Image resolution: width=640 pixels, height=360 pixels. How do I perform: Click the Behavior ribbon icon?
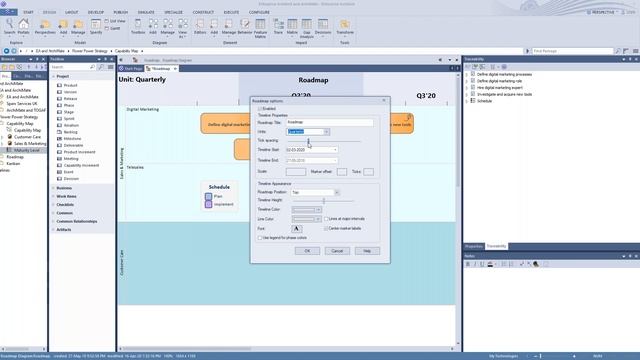click(x=244, y=27)
